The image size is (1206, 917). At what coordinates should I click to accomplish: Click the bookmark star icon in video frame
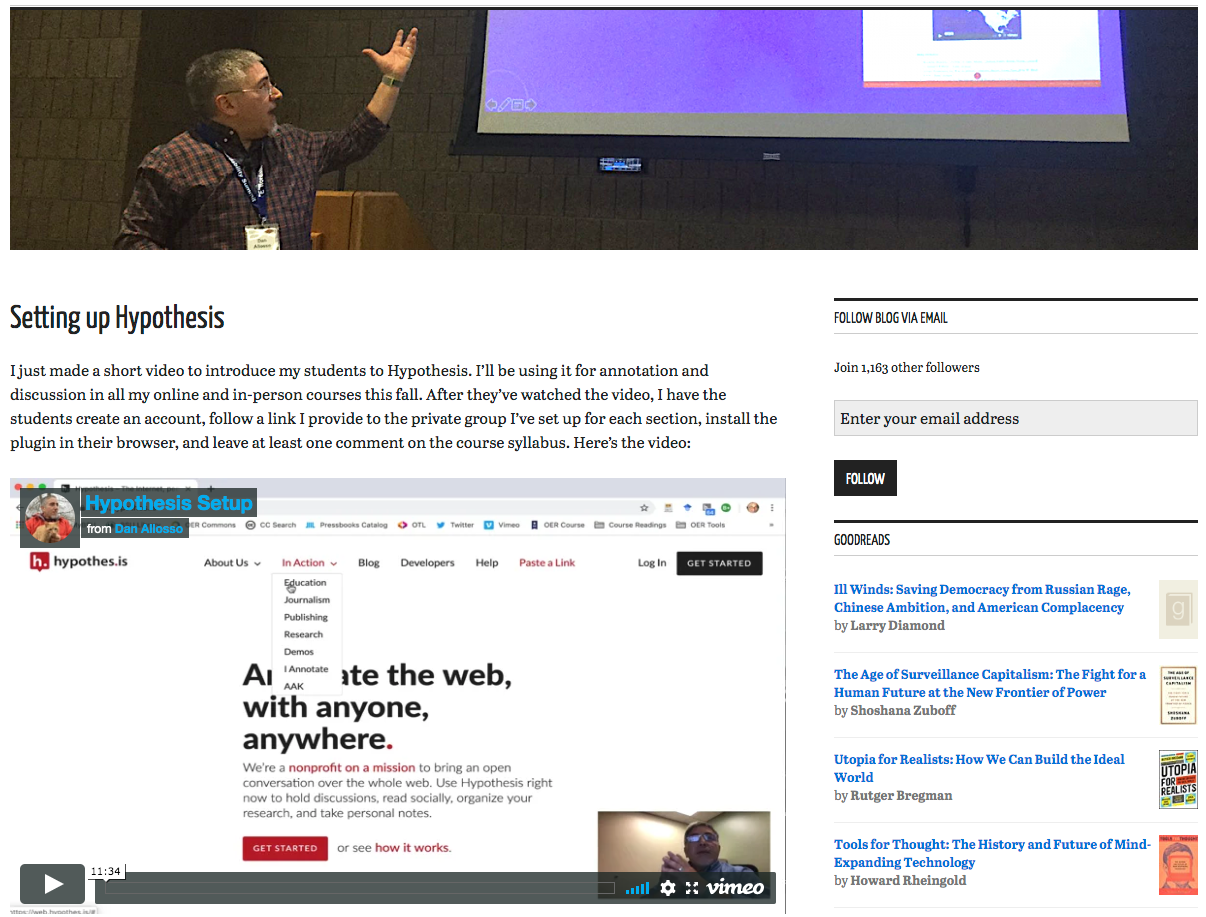[645, 508]
